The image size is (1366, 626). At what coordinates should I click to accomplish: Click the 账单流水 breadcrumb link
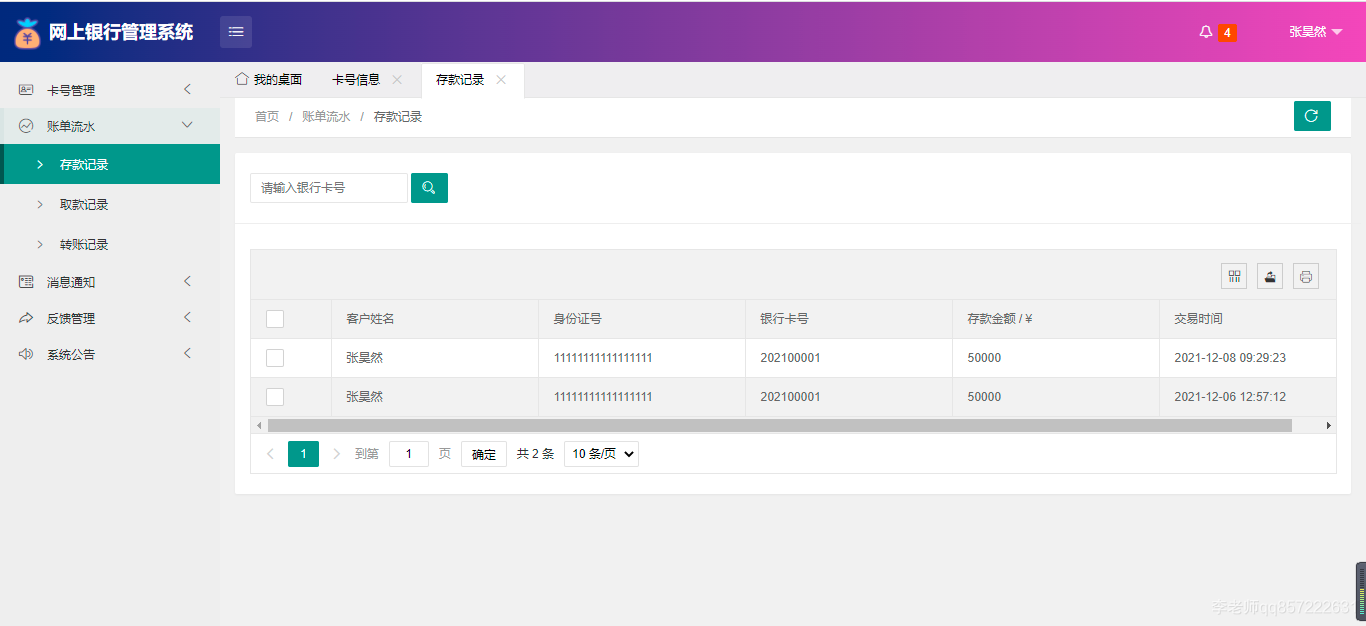click(326, 117)
